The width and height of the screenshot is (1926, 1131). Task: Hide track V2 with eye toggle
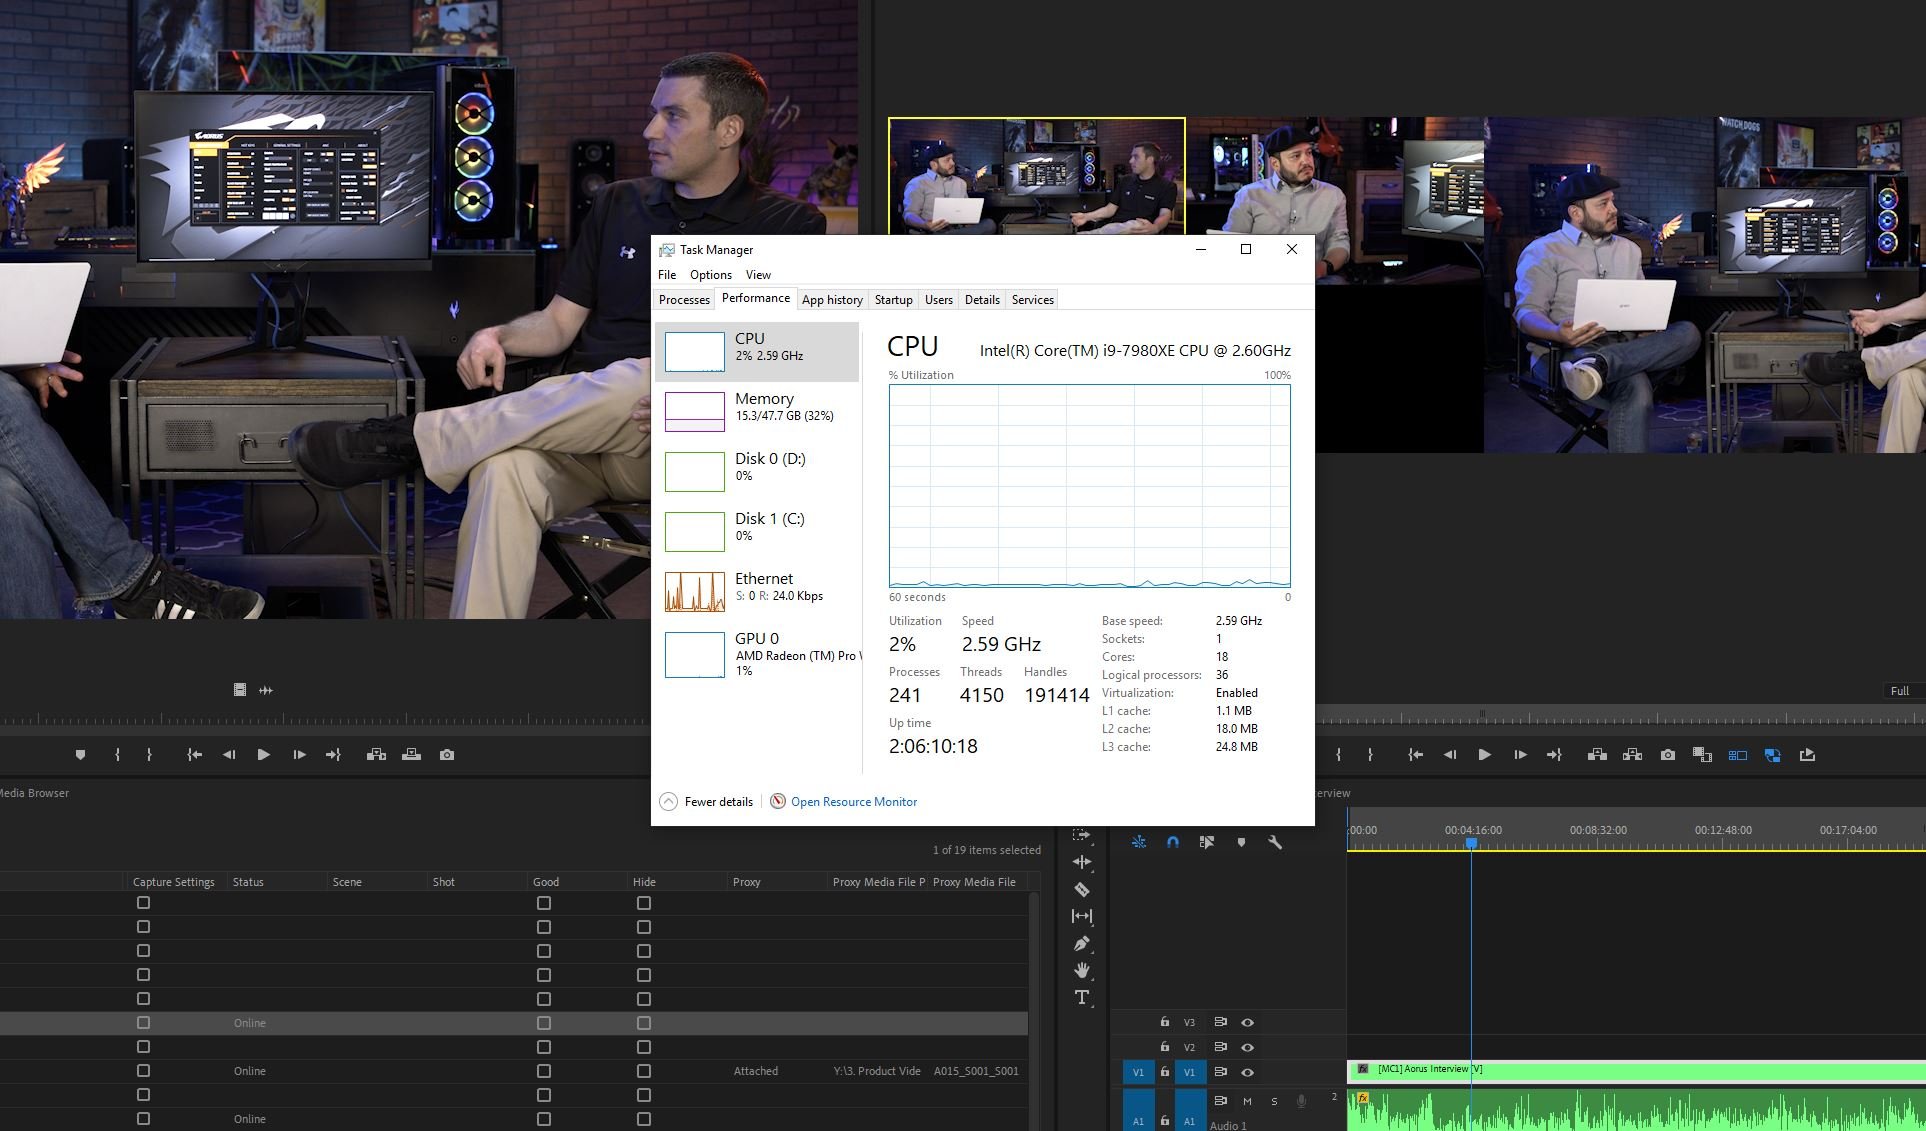click(1247, 1047)
